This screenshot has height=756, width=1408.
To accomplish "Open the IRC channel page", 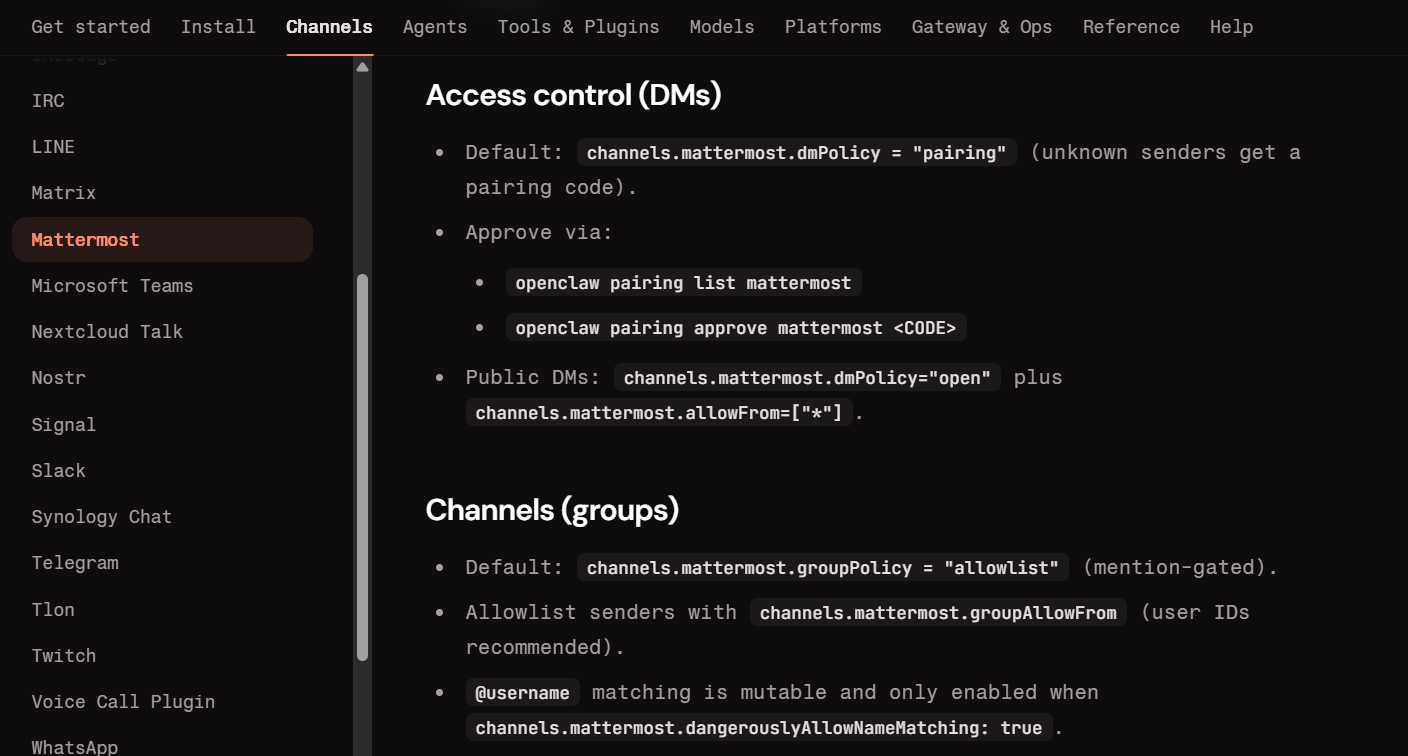I will pyautogui.click(x=162, y=101).
